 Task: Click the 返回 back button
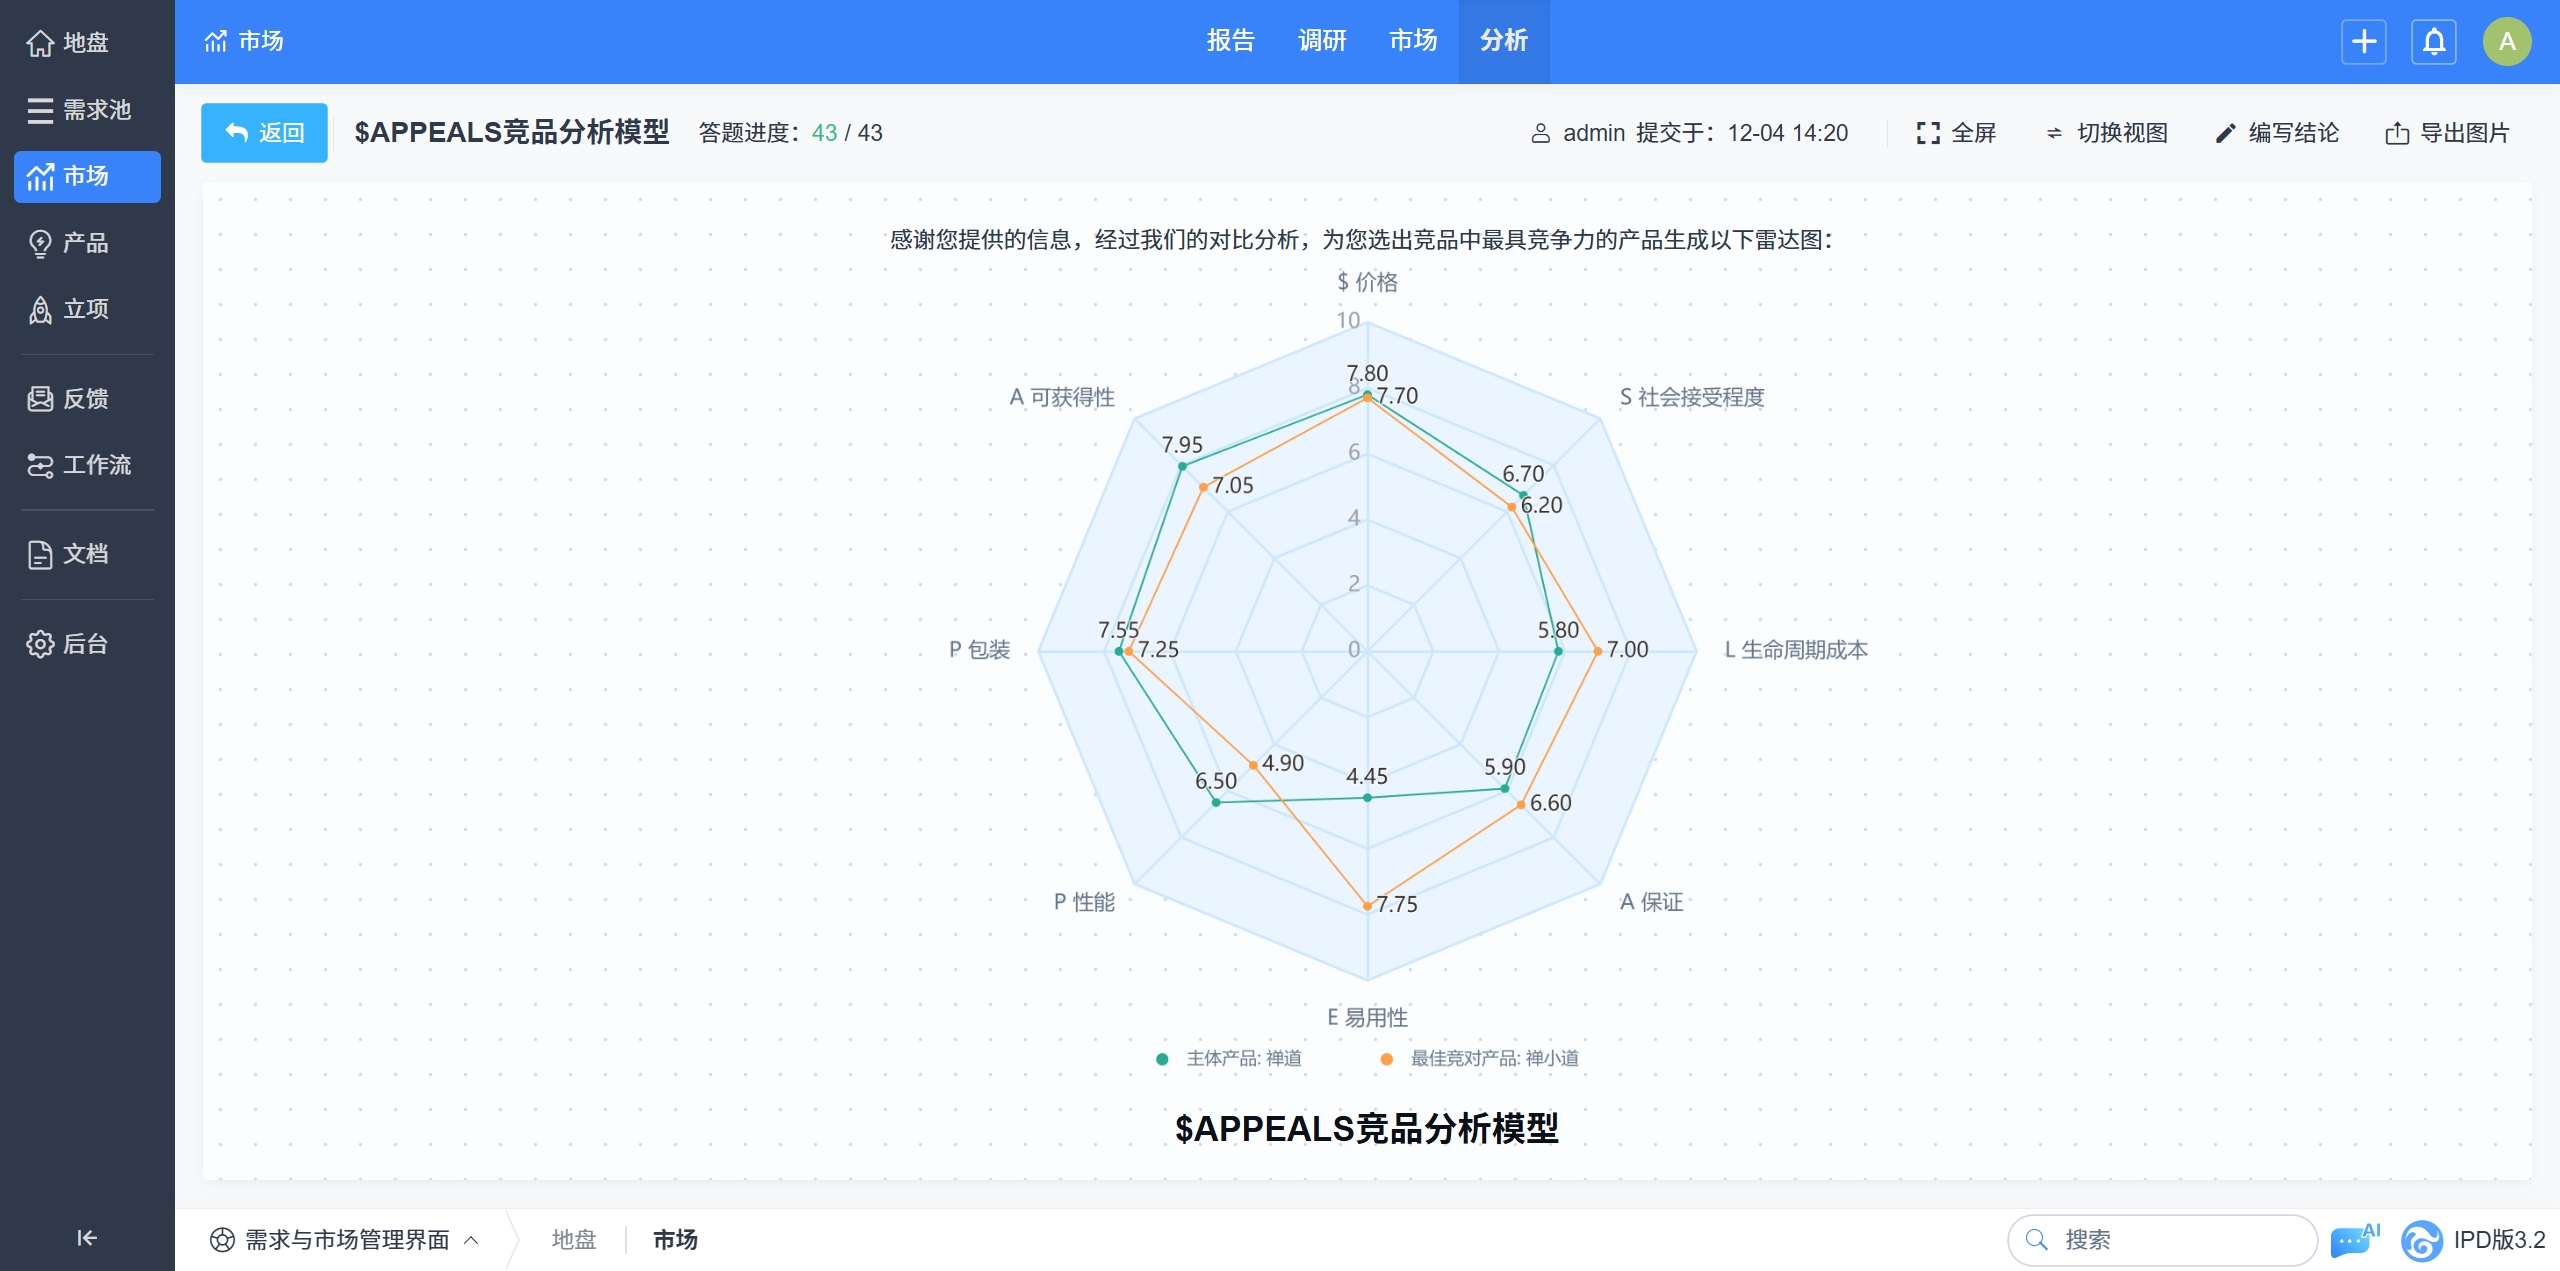[x=264, y=133]
